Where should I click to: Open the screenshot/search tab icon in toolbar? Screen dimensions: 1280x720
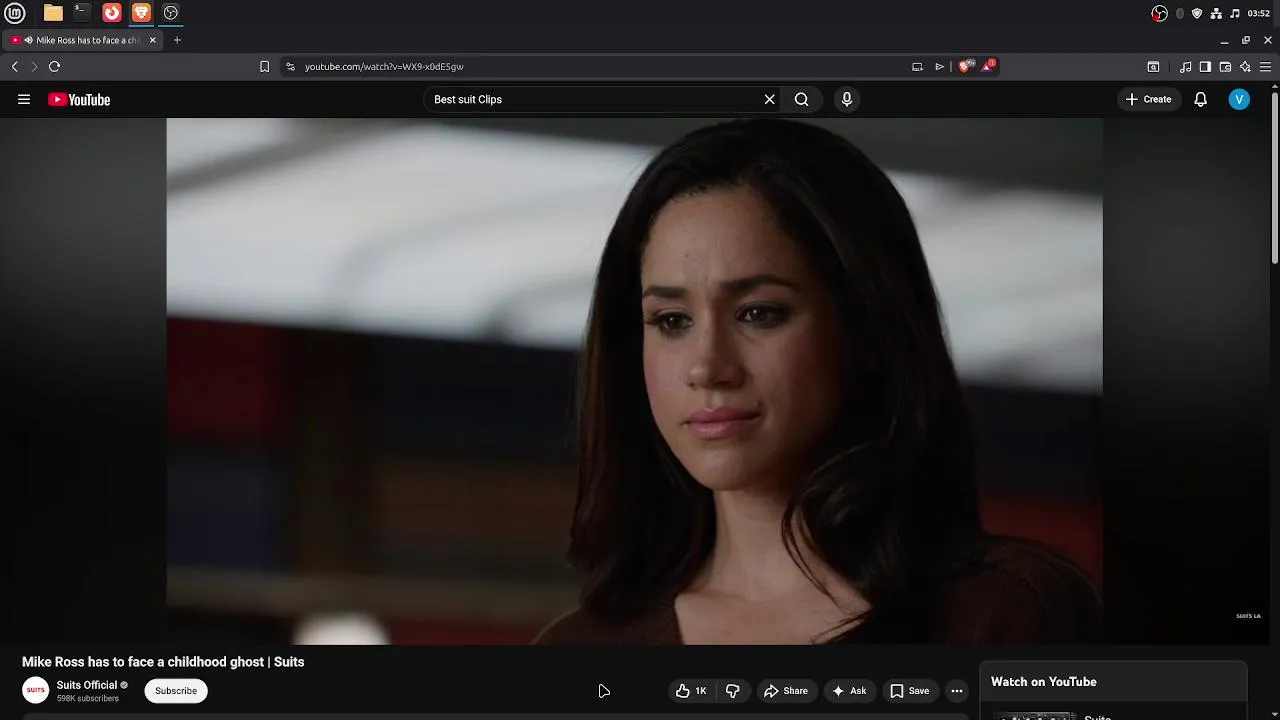click(x=1153, y=66)
